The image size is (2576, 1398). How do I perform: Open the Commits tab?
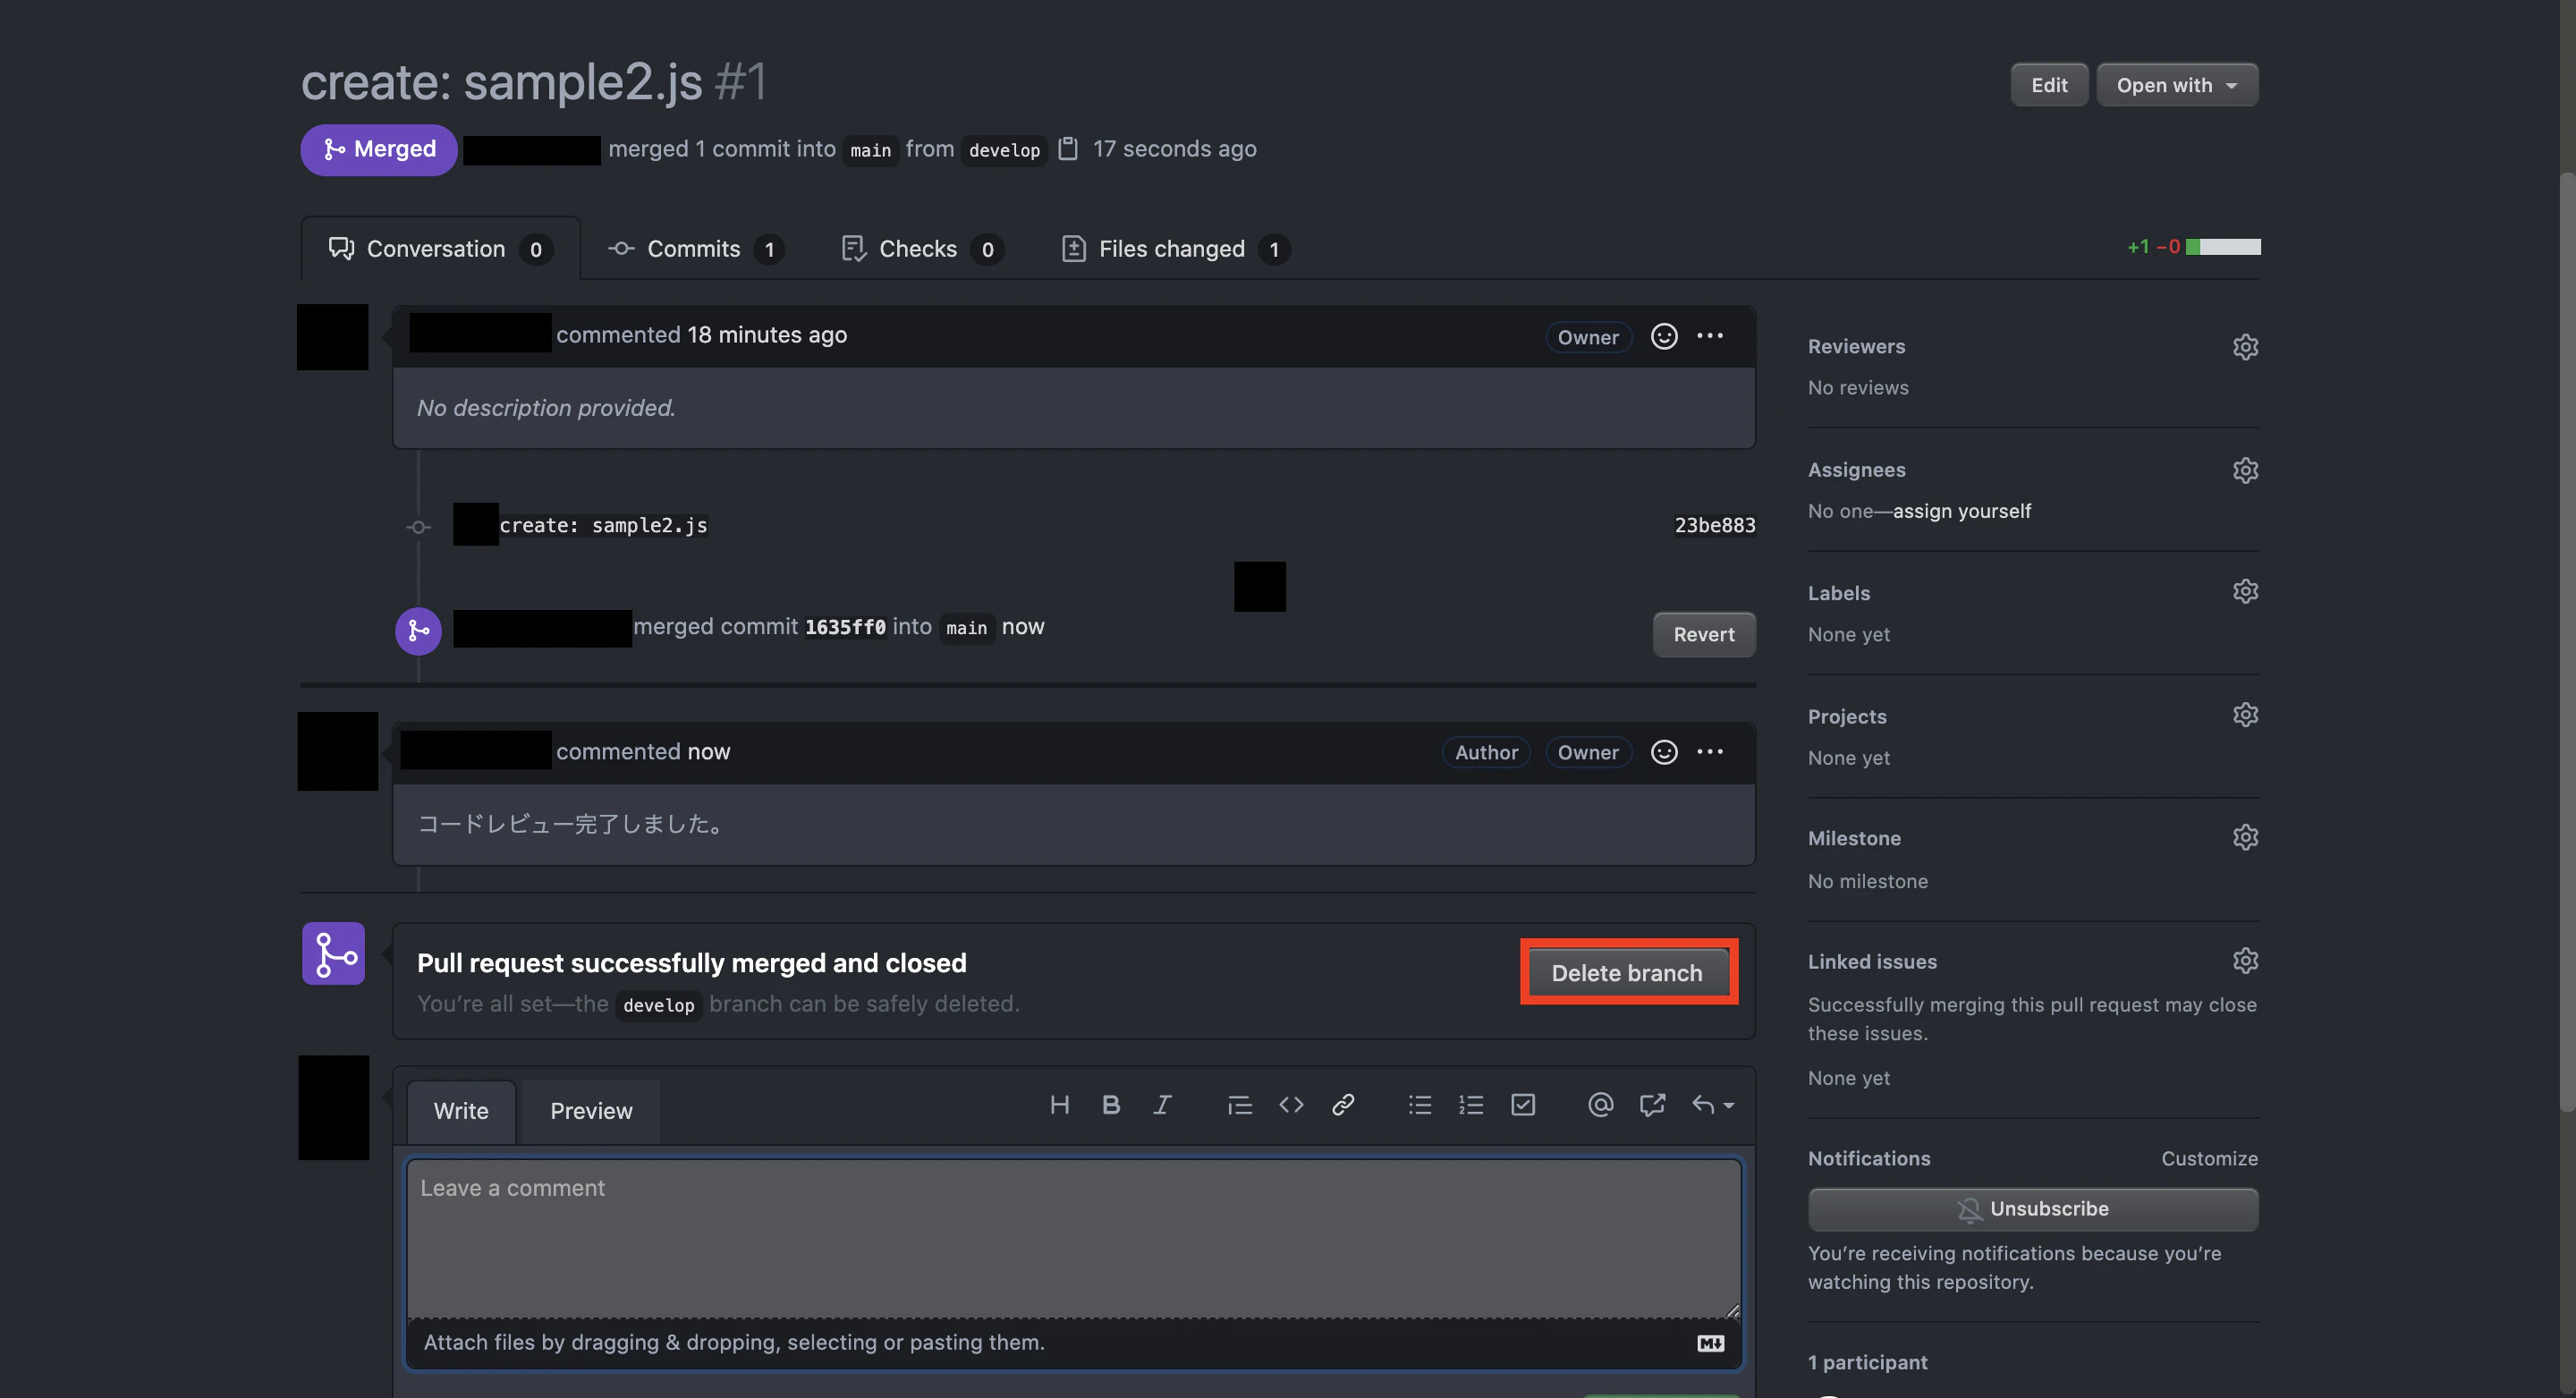tap(693, 248)
